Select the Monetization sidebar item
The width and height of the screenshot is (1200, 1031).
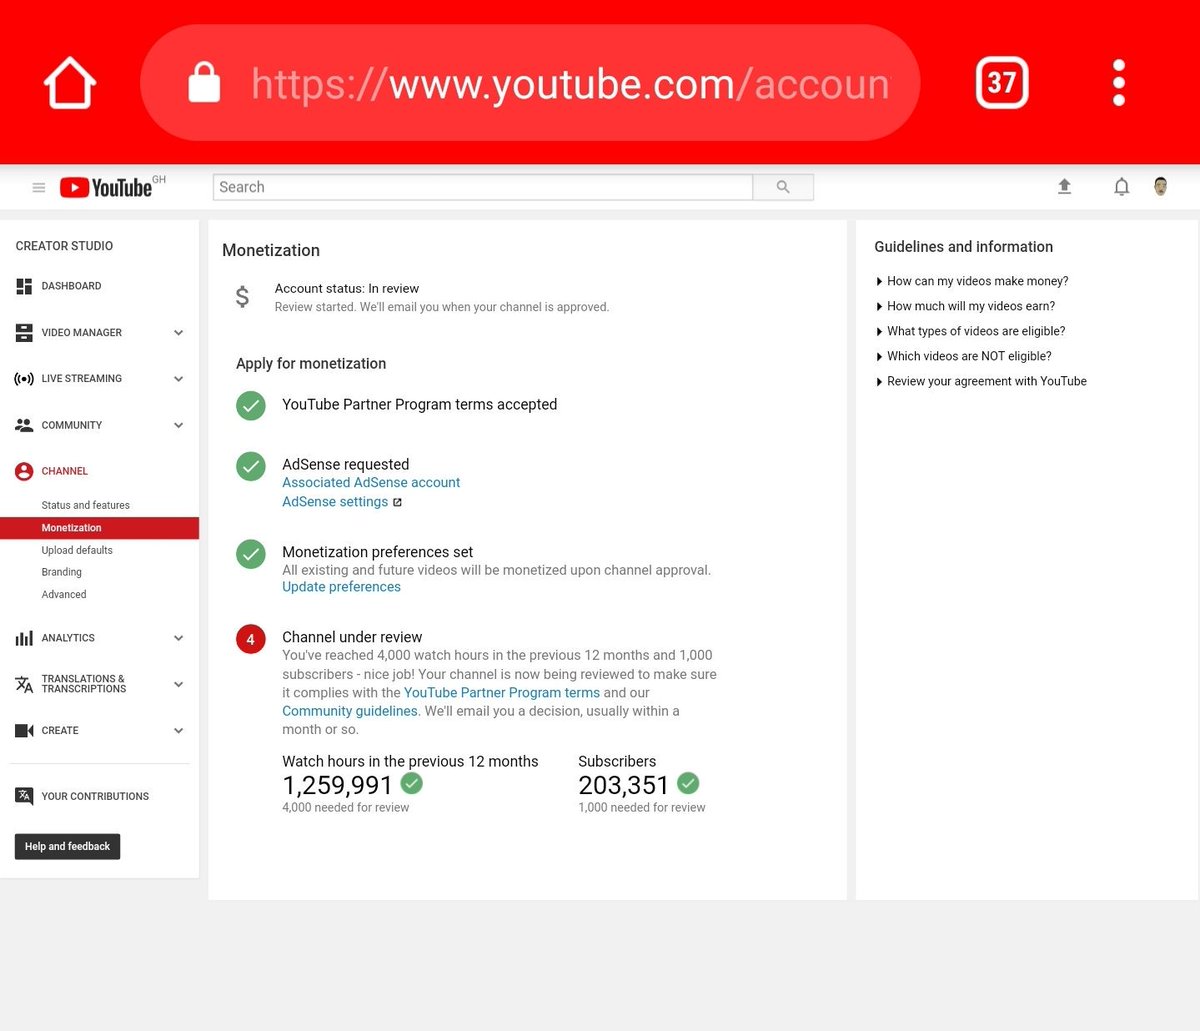tap(100, 528)
